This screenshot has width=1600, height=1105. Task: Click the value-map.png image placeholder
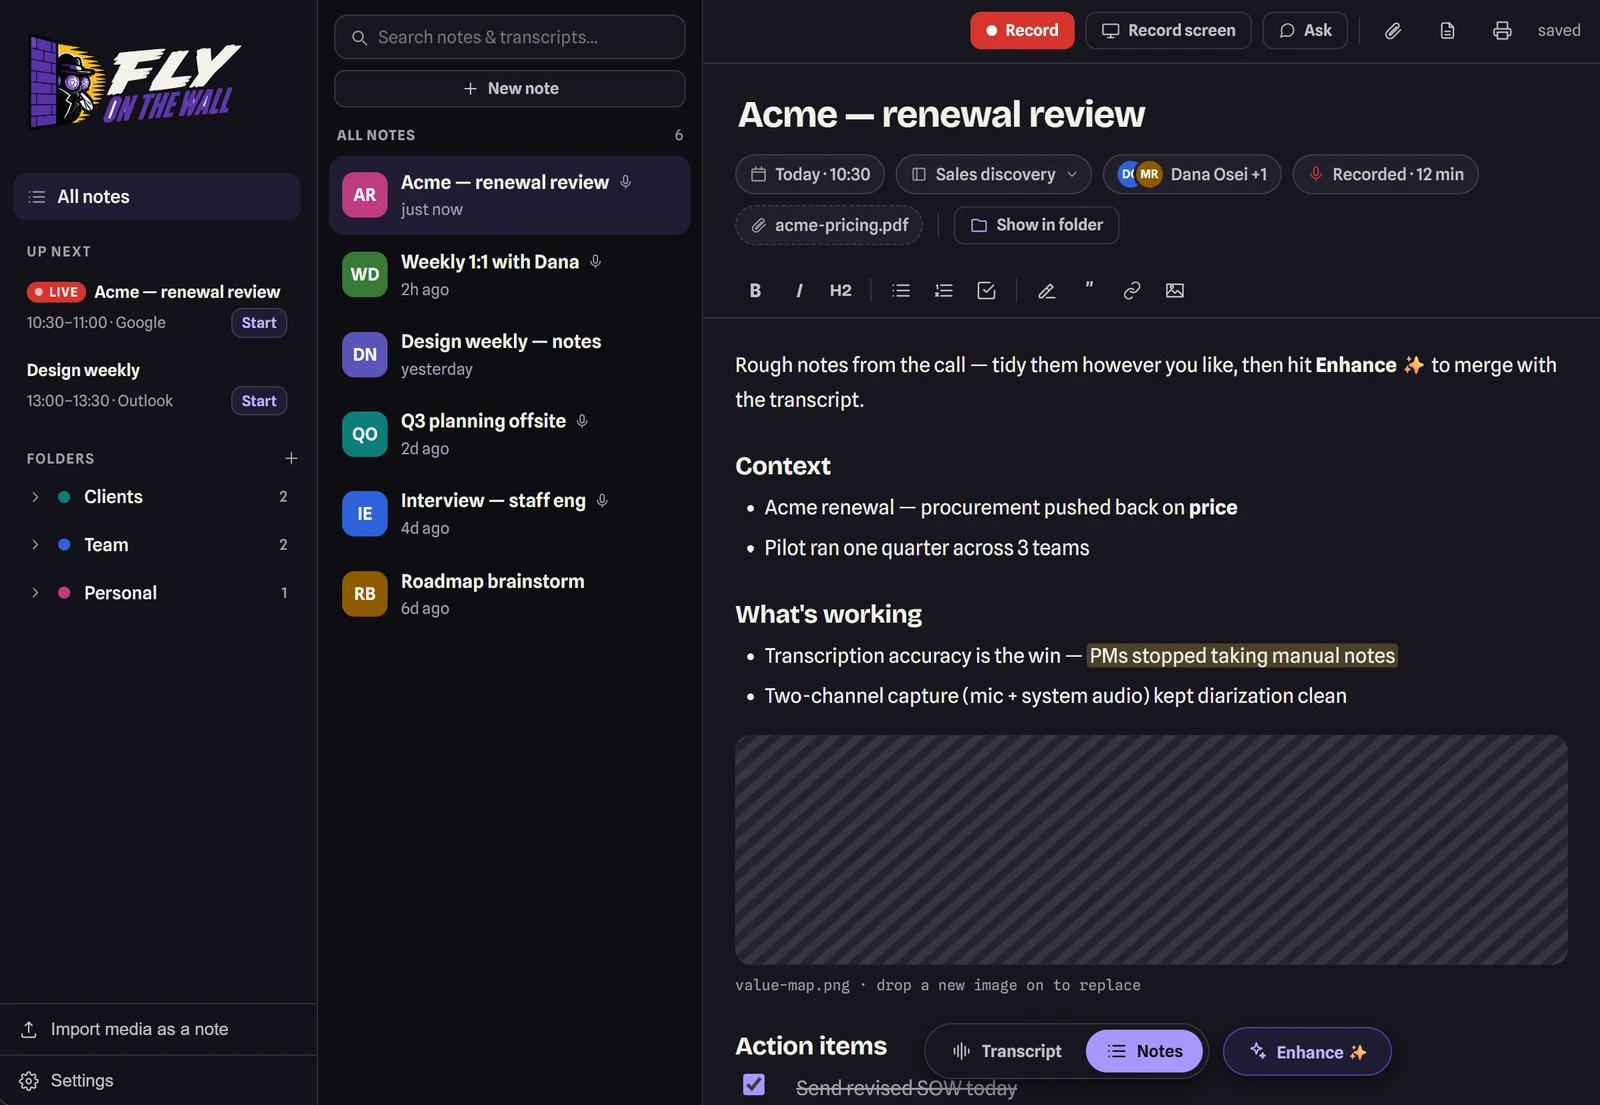click(x=1151, y=850)
